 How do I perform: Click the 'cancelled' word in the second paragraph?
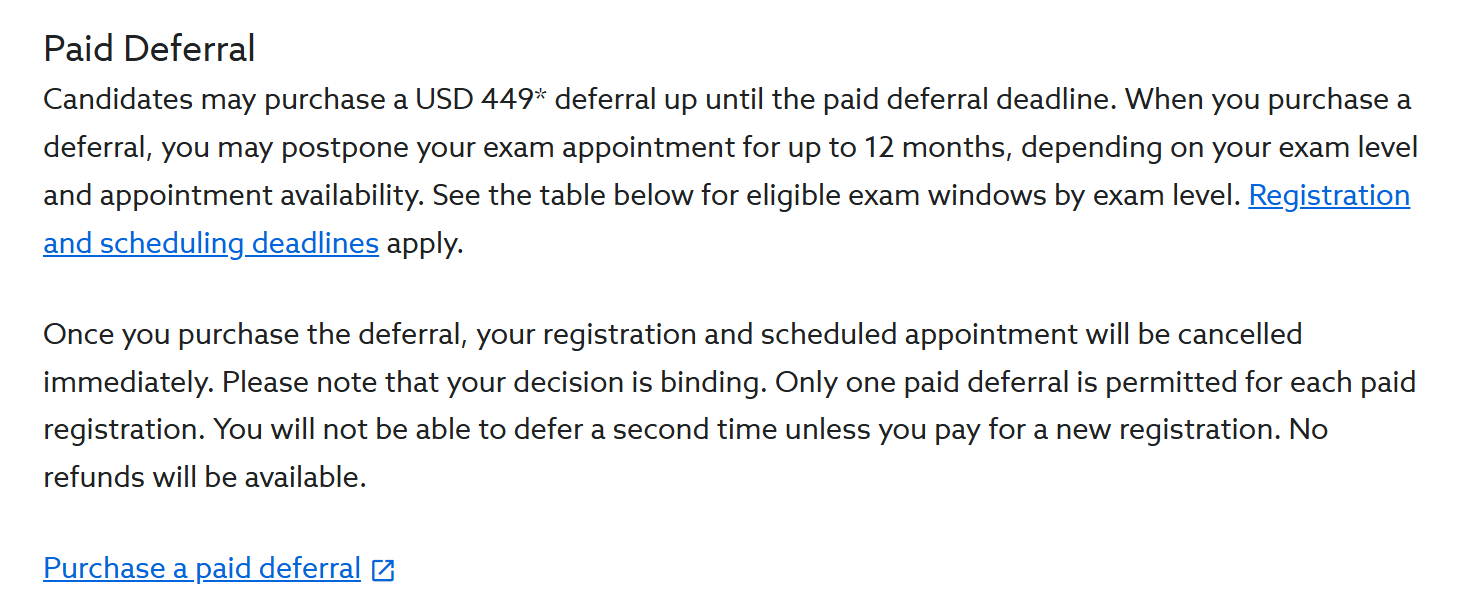(x=1239, y=334)
